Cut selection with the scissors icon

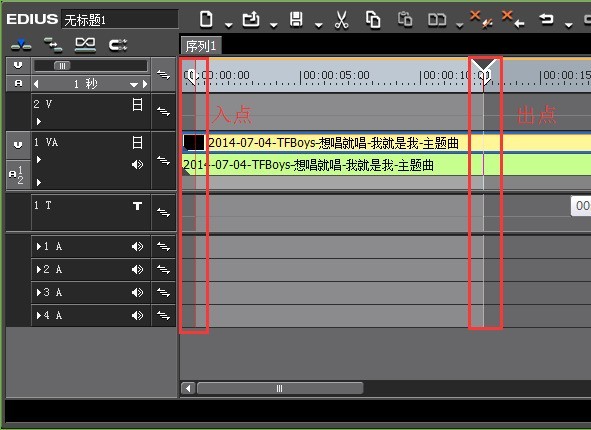pos(341,20)
